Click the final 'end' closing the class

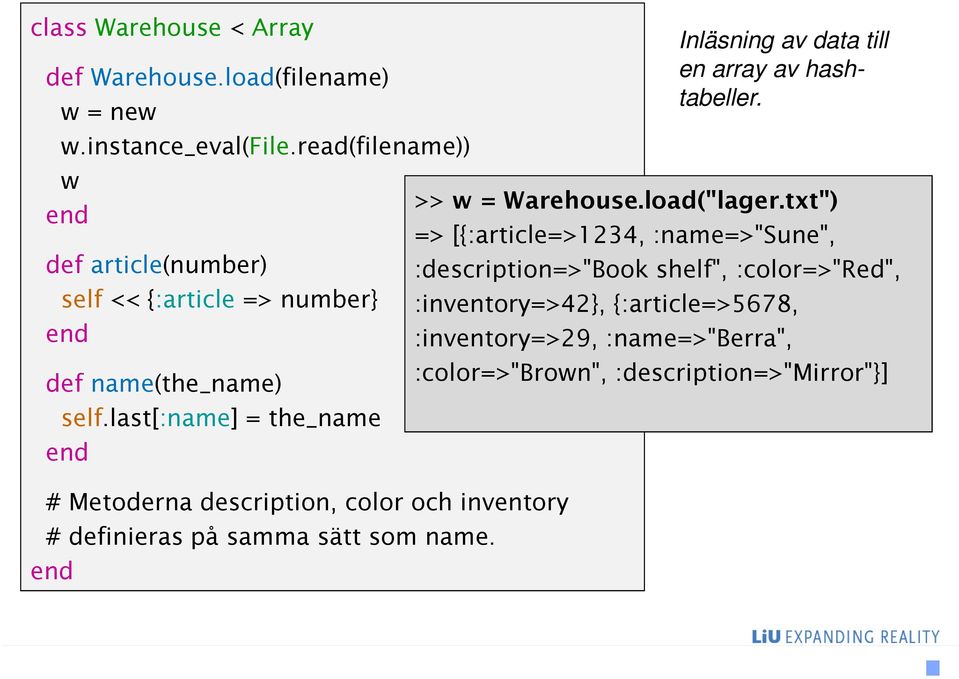(x=51, y=571)
